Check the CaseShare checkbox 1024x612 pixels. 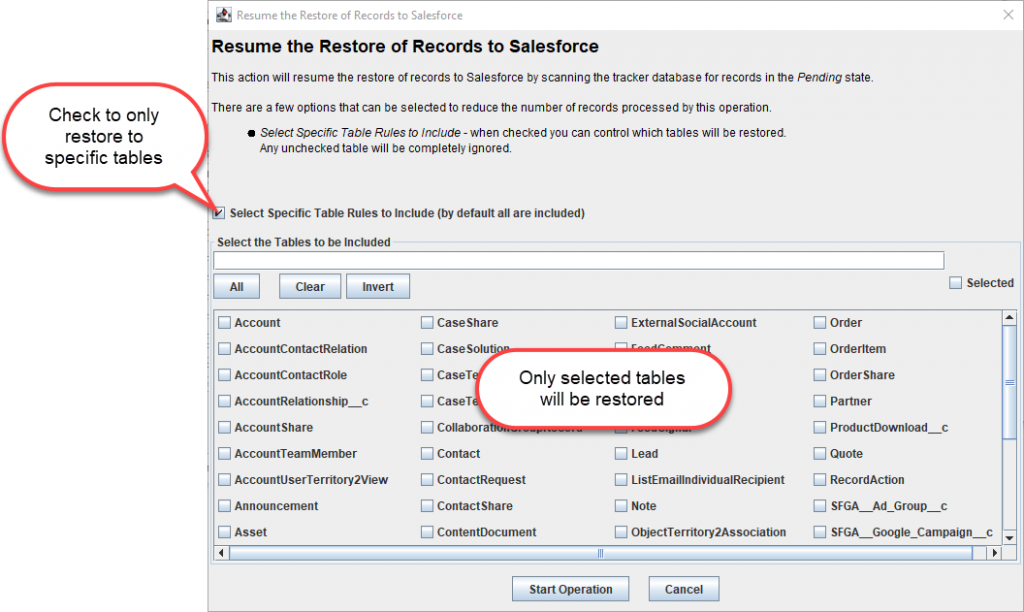[427, 323]
